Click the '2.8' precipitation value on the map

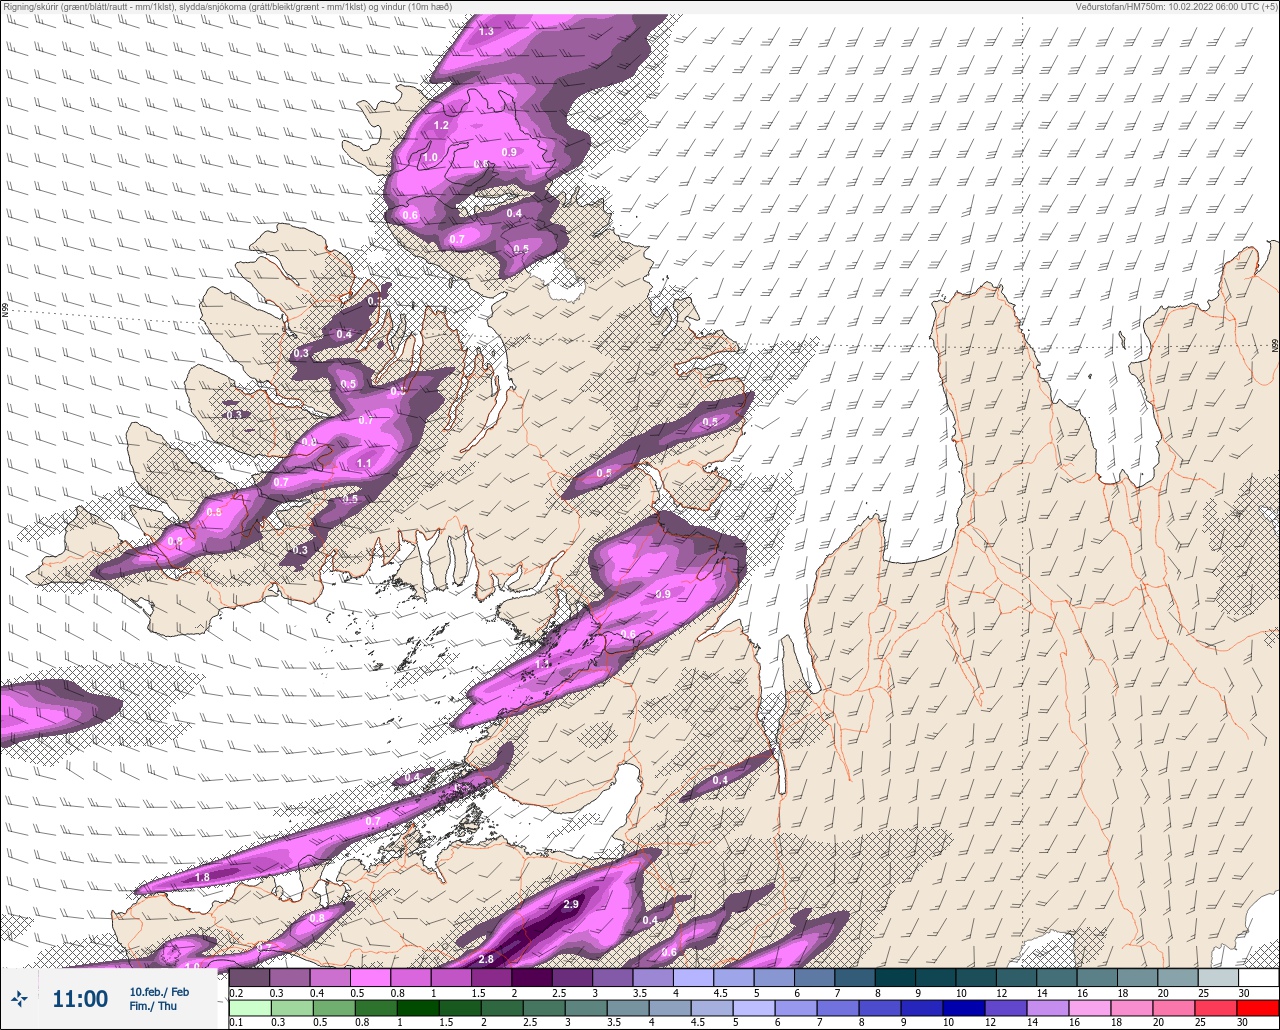(x=486, y=959)
